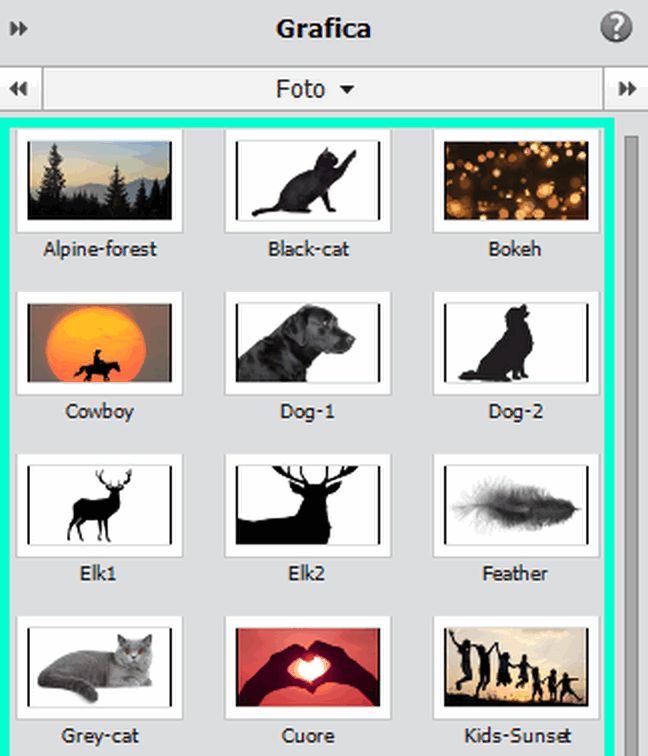The width and height of the screenshot is (648, 756).
Task: Click the Cowboy label text
Action: [99, 412]
